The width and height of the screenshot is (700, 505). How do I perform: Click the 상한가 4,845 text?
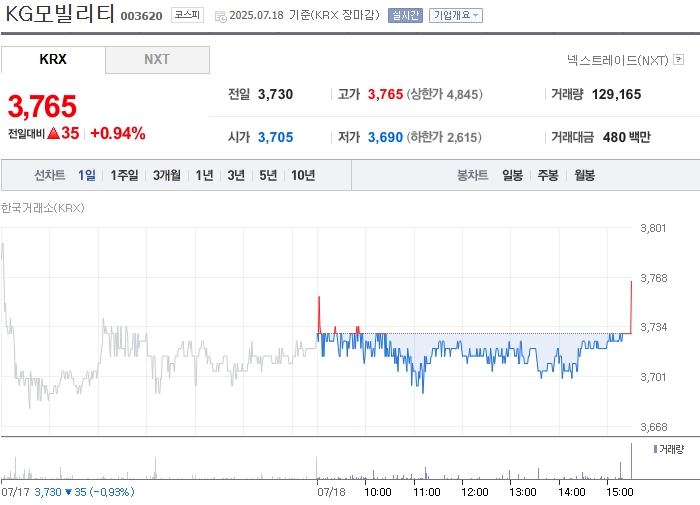[x=445, y=94]
